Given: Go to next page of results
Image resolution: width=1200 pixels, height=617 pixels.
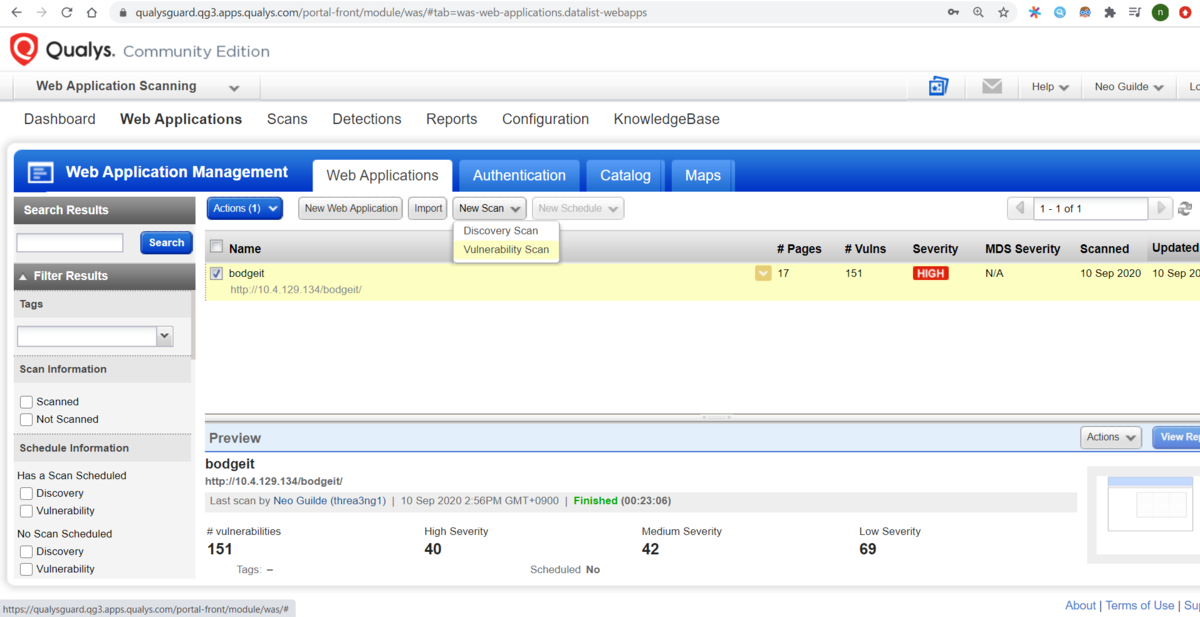Looking at the screenshot, I should pos(1160,208).
